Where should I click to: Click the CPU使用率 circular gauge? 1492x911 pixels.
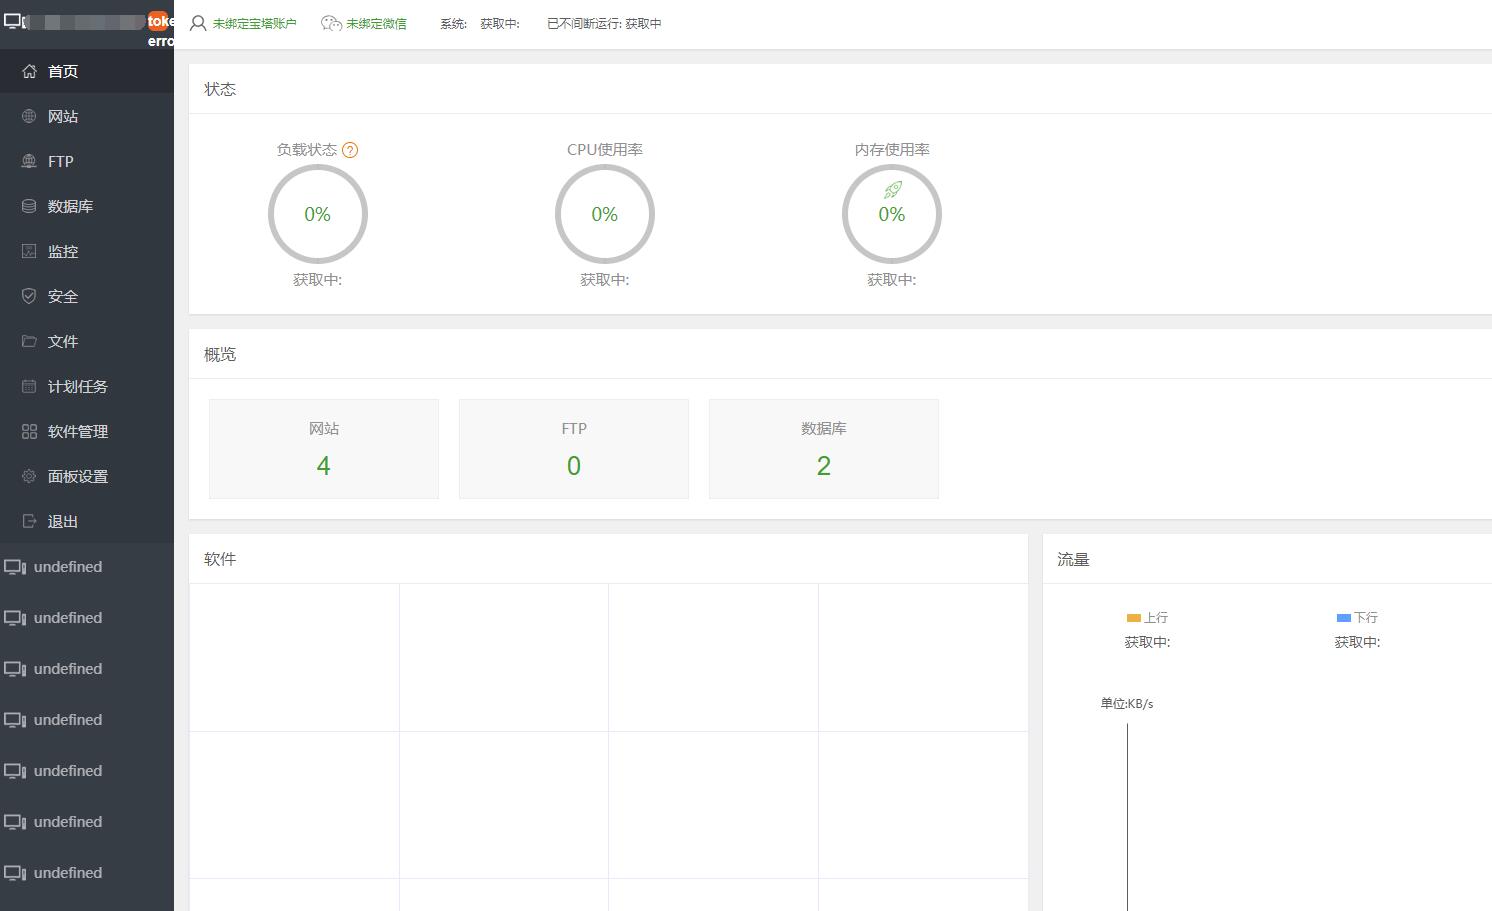coord(605,214)
